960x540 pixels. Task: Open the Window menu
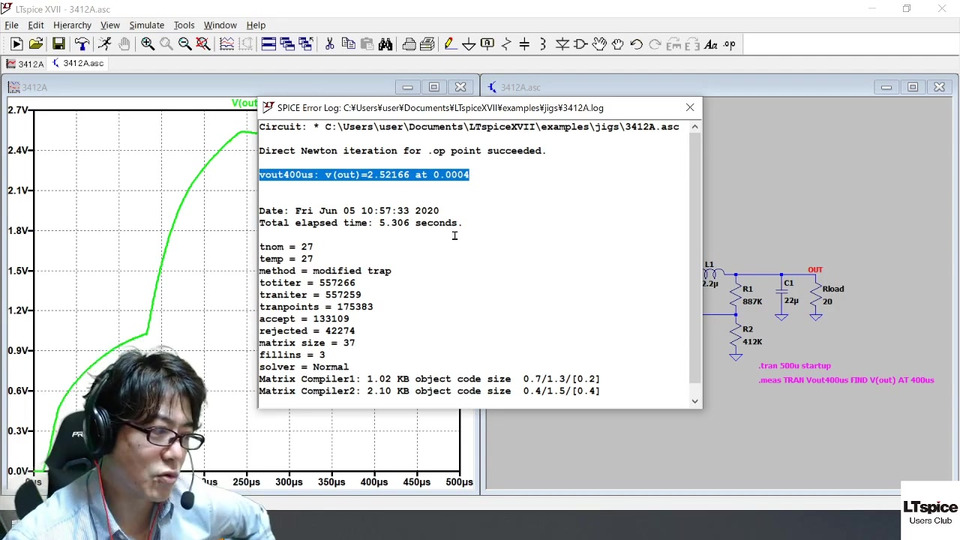coord(220,25)
